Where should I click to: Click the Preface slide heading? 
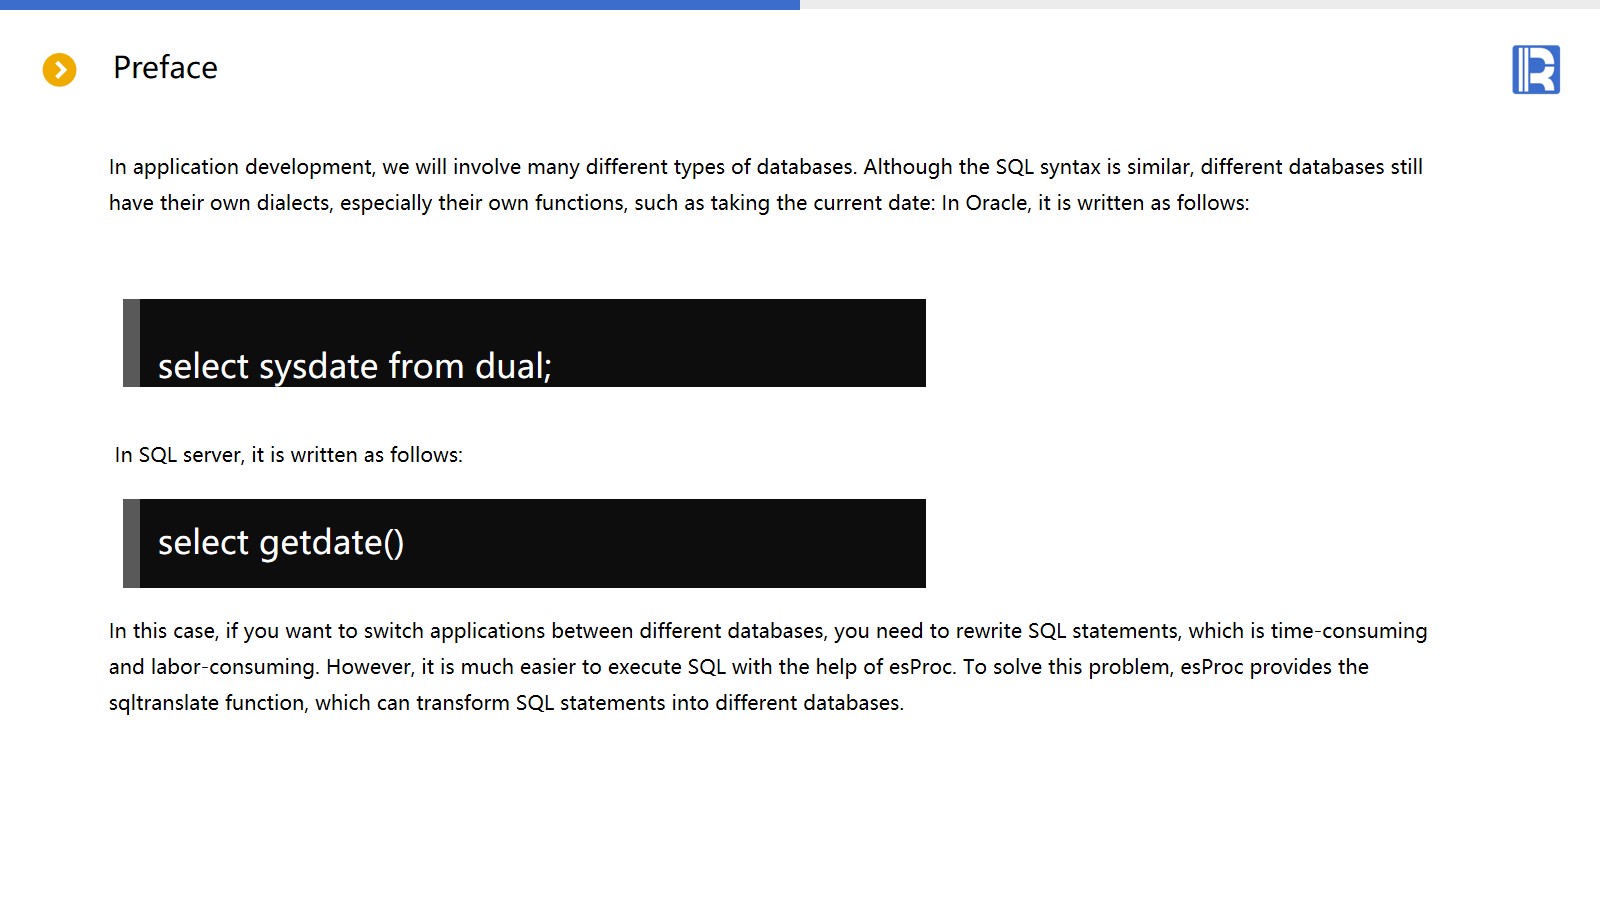[x=165, y=67]
